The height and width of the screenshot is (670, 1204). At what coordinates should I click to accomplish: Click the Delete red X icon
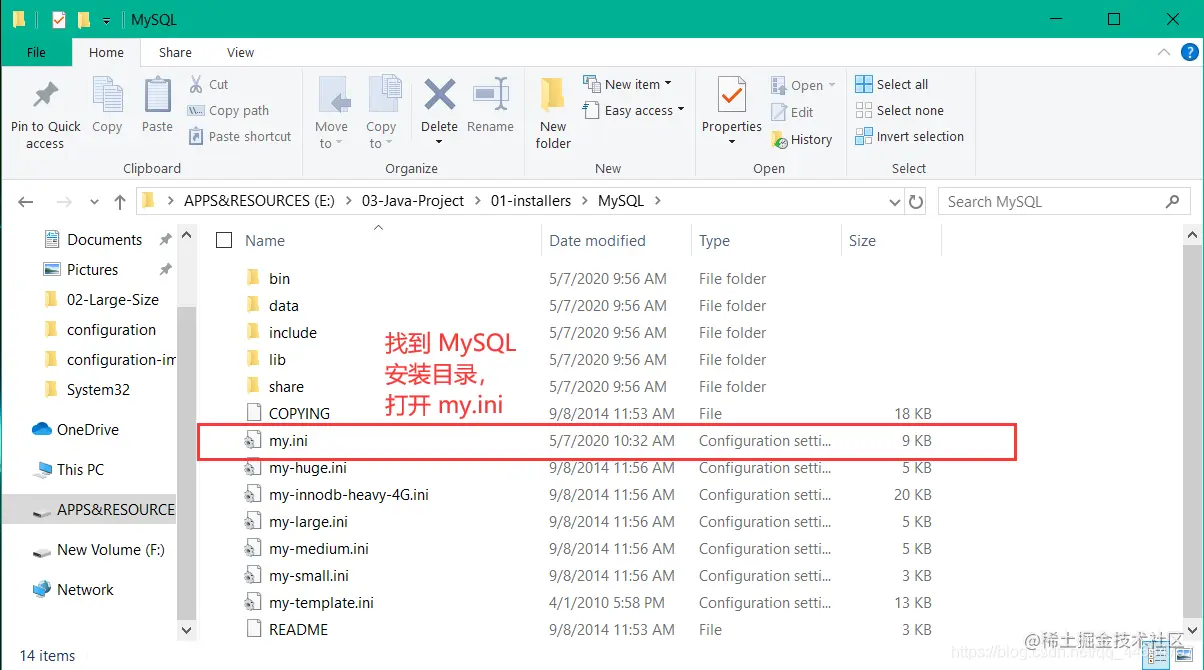[439, 95]
